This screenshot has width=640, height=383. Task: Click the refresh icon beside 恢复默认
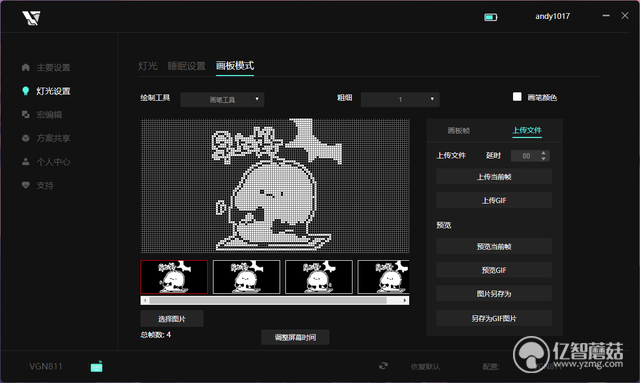383,366
